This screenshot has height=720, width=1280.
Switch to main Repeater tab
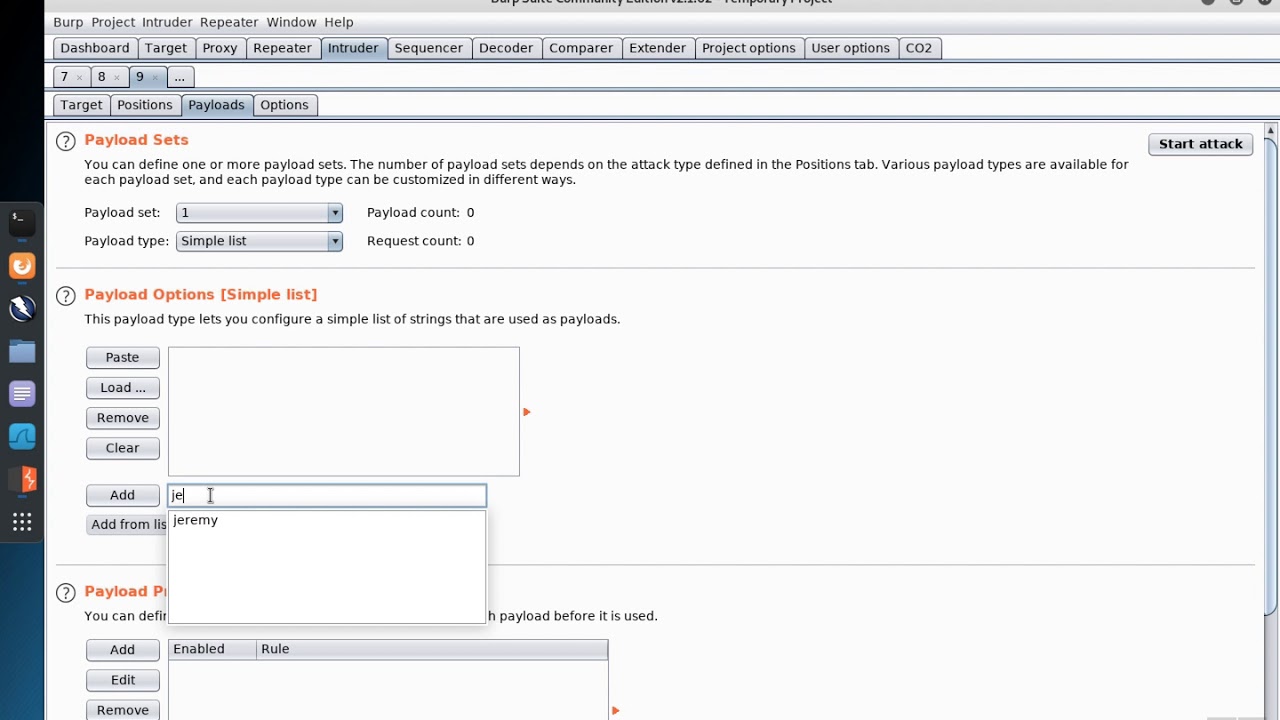coord(282,48)
